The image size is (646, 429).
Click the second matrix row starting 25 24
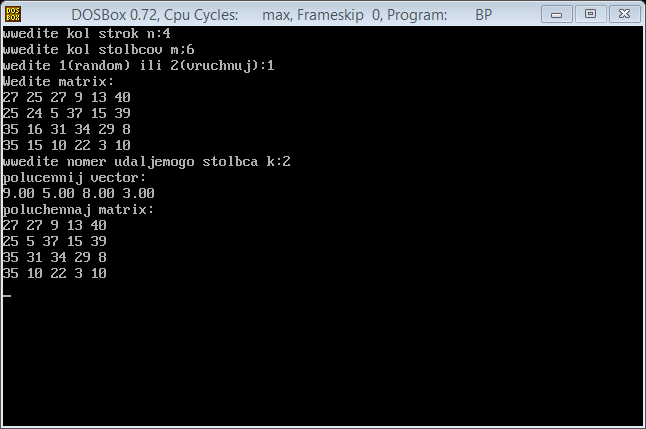pyautogui.click(x=66, y=113)
